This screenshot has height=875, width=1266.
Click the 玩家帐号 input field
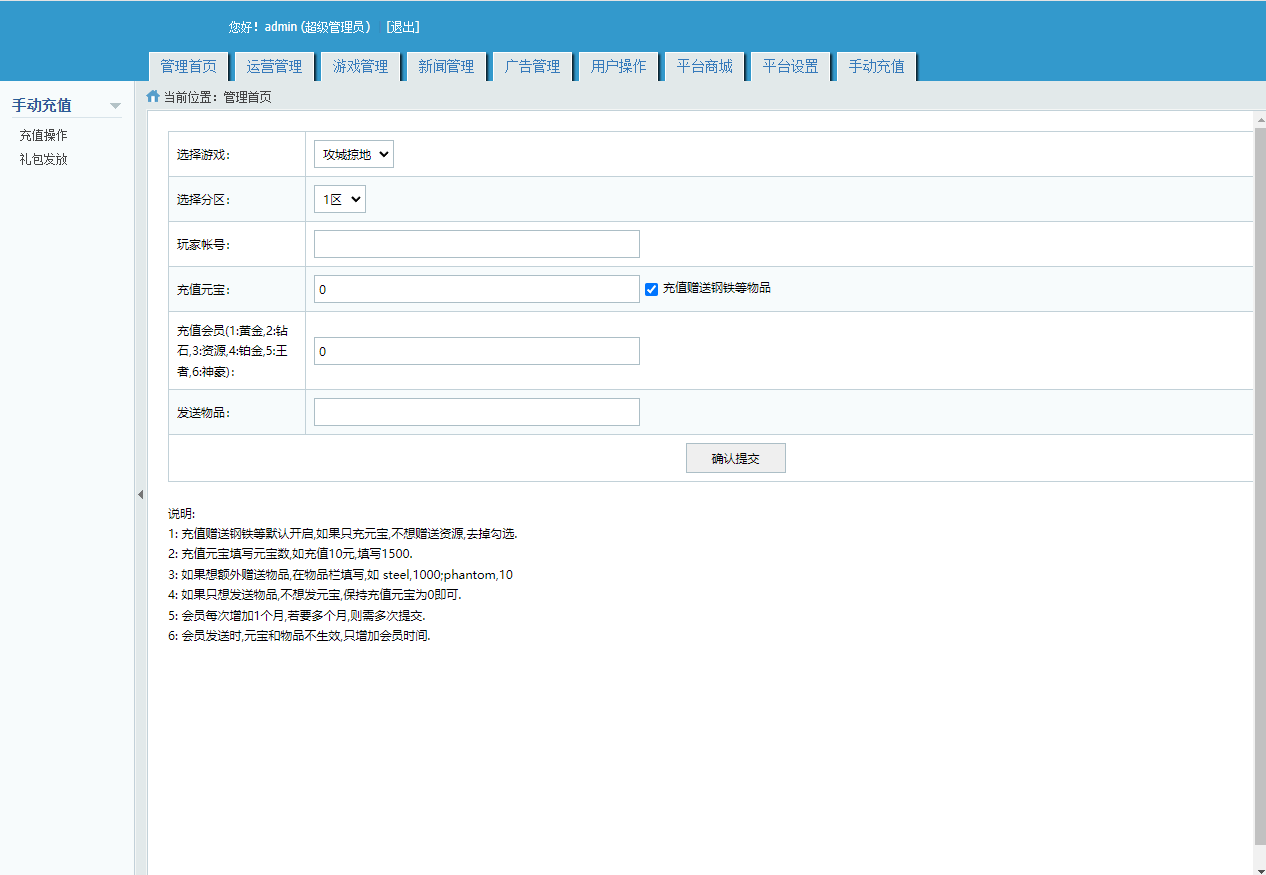click(x=476, y=244)
